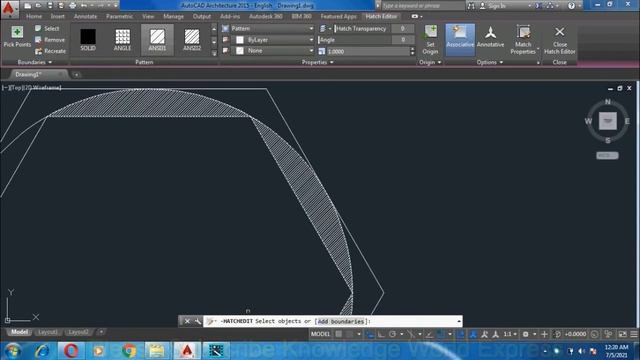Open the Featured Apps ribbon tab

pos(338,16)
